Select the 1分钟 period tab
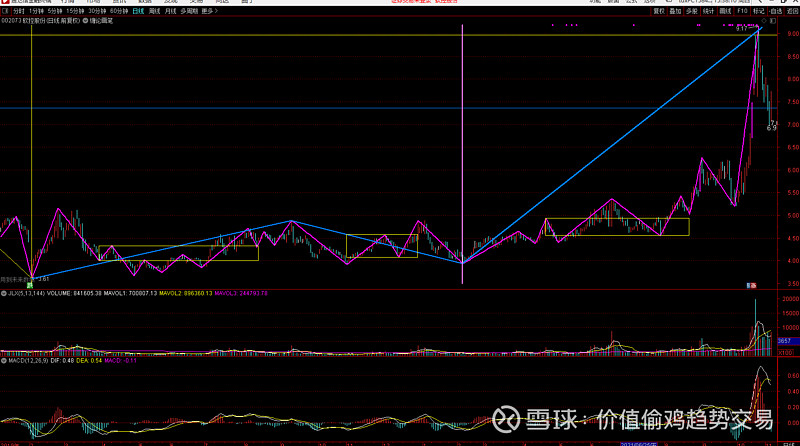Screen dimensions: 800x446 pos(36,11)
